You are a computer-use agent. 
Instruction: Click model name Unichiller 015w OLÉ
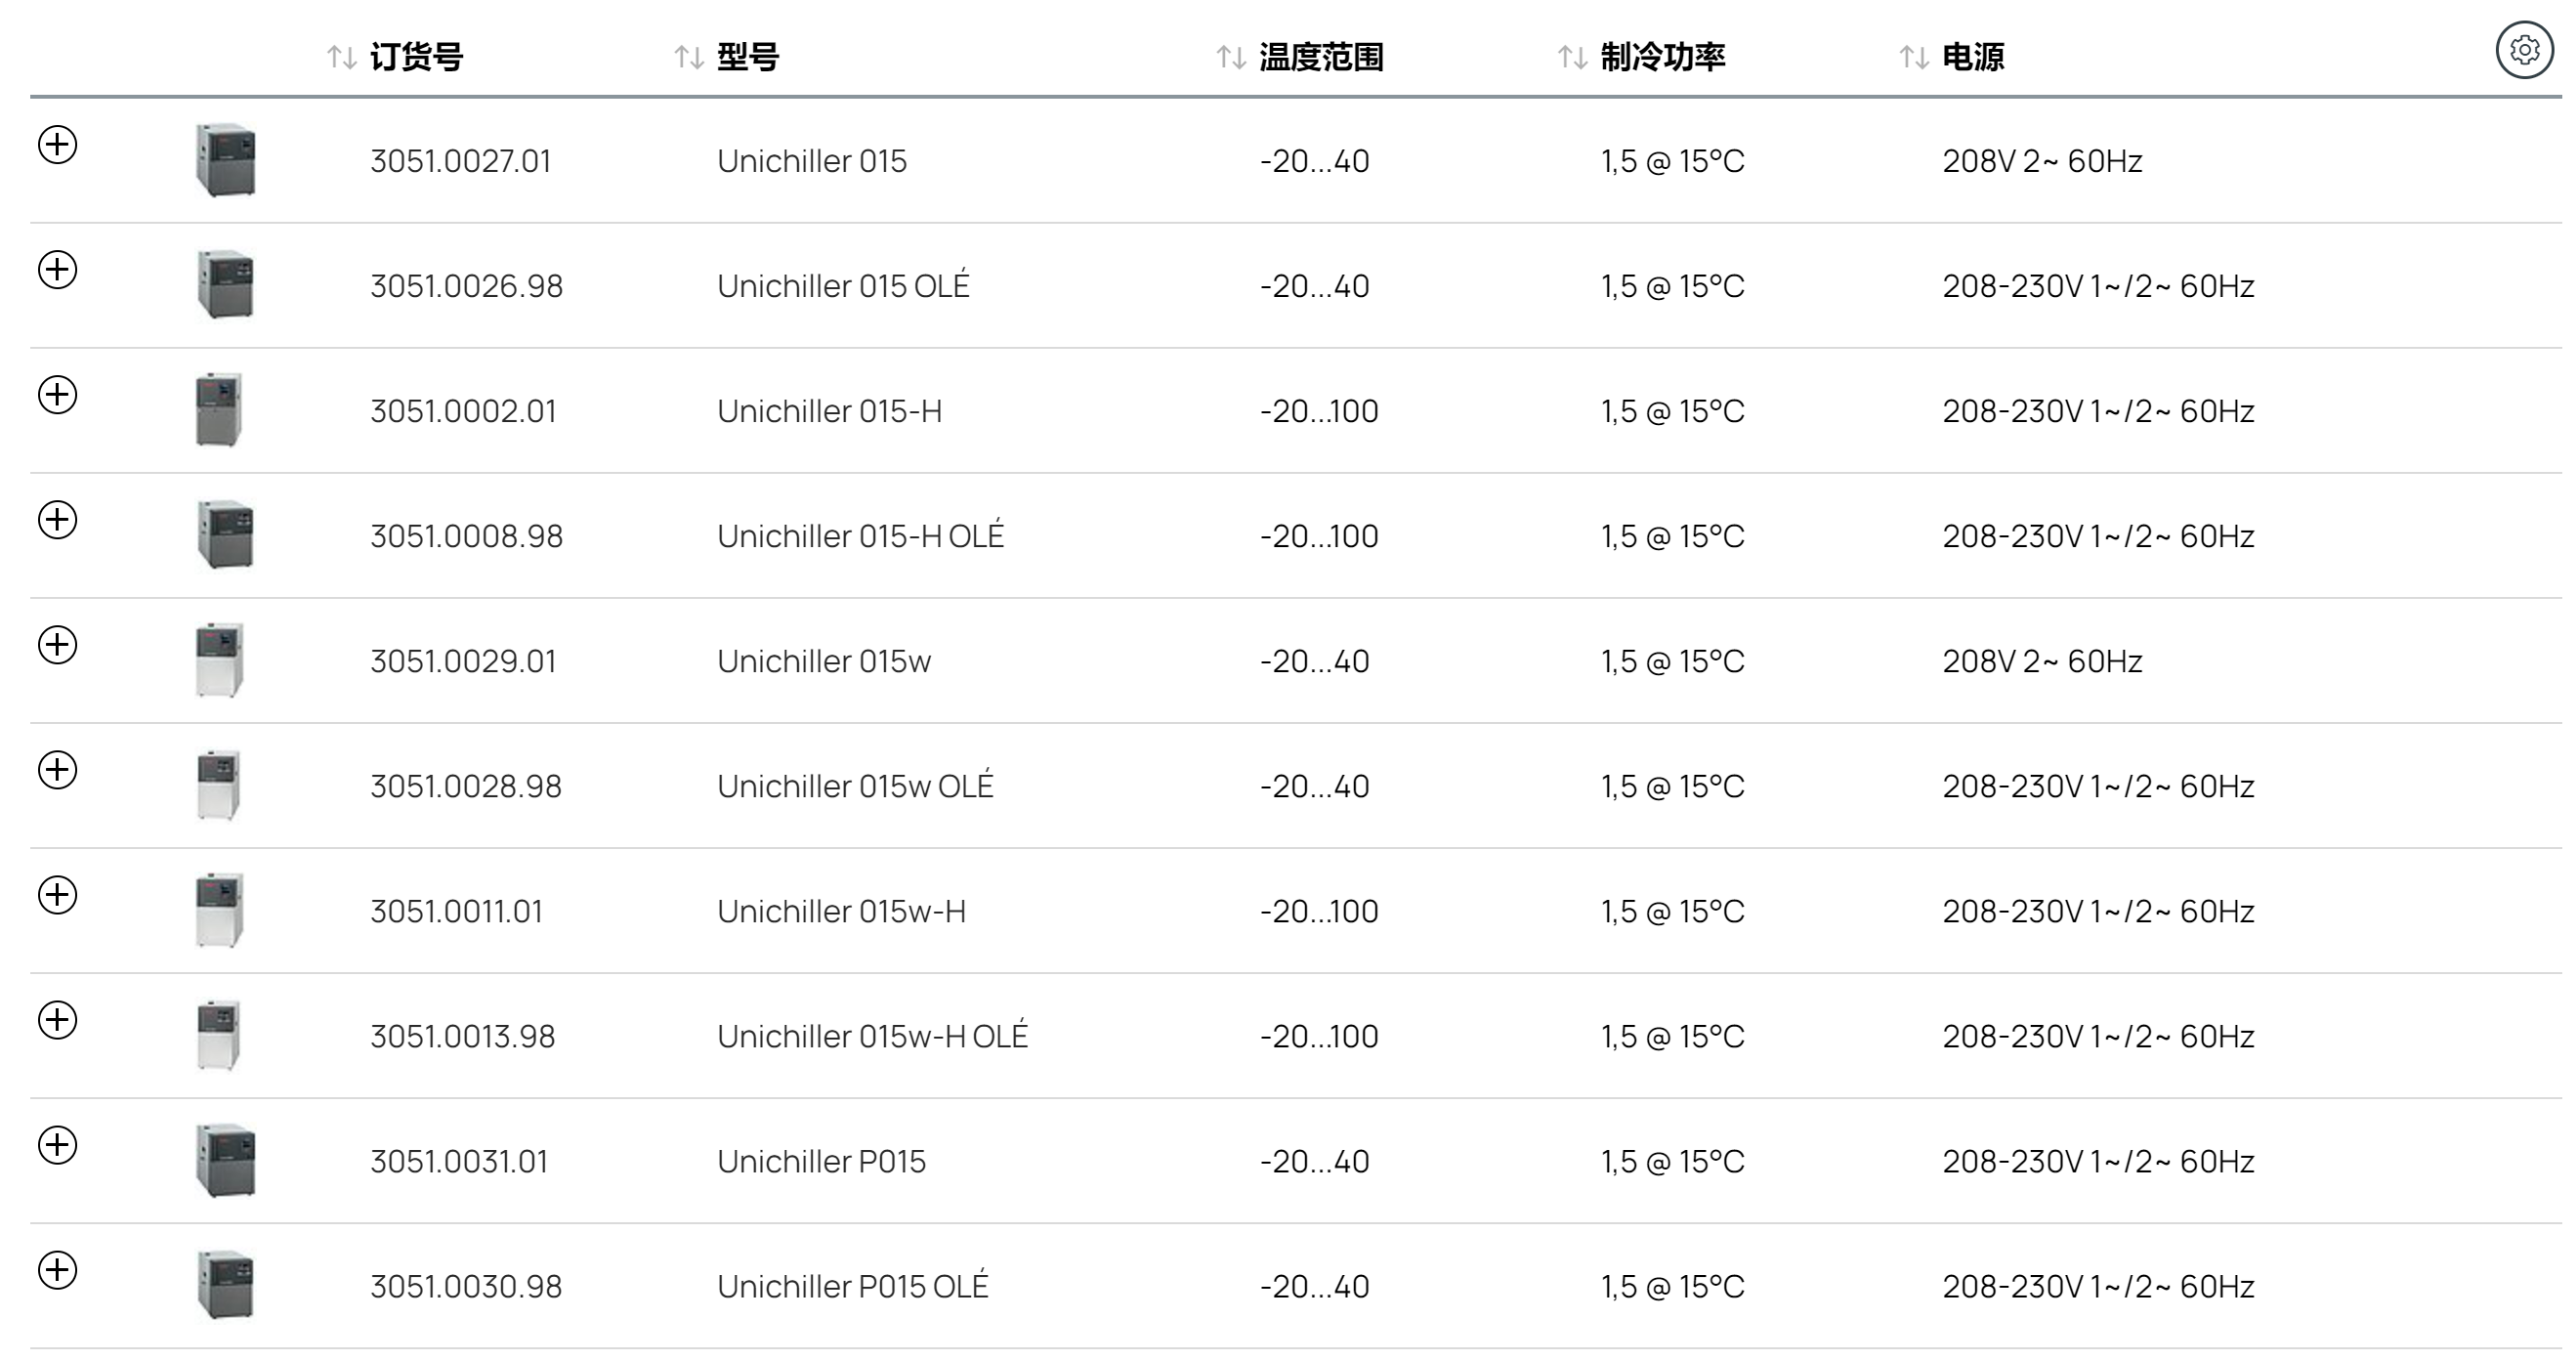coord(855,785)
